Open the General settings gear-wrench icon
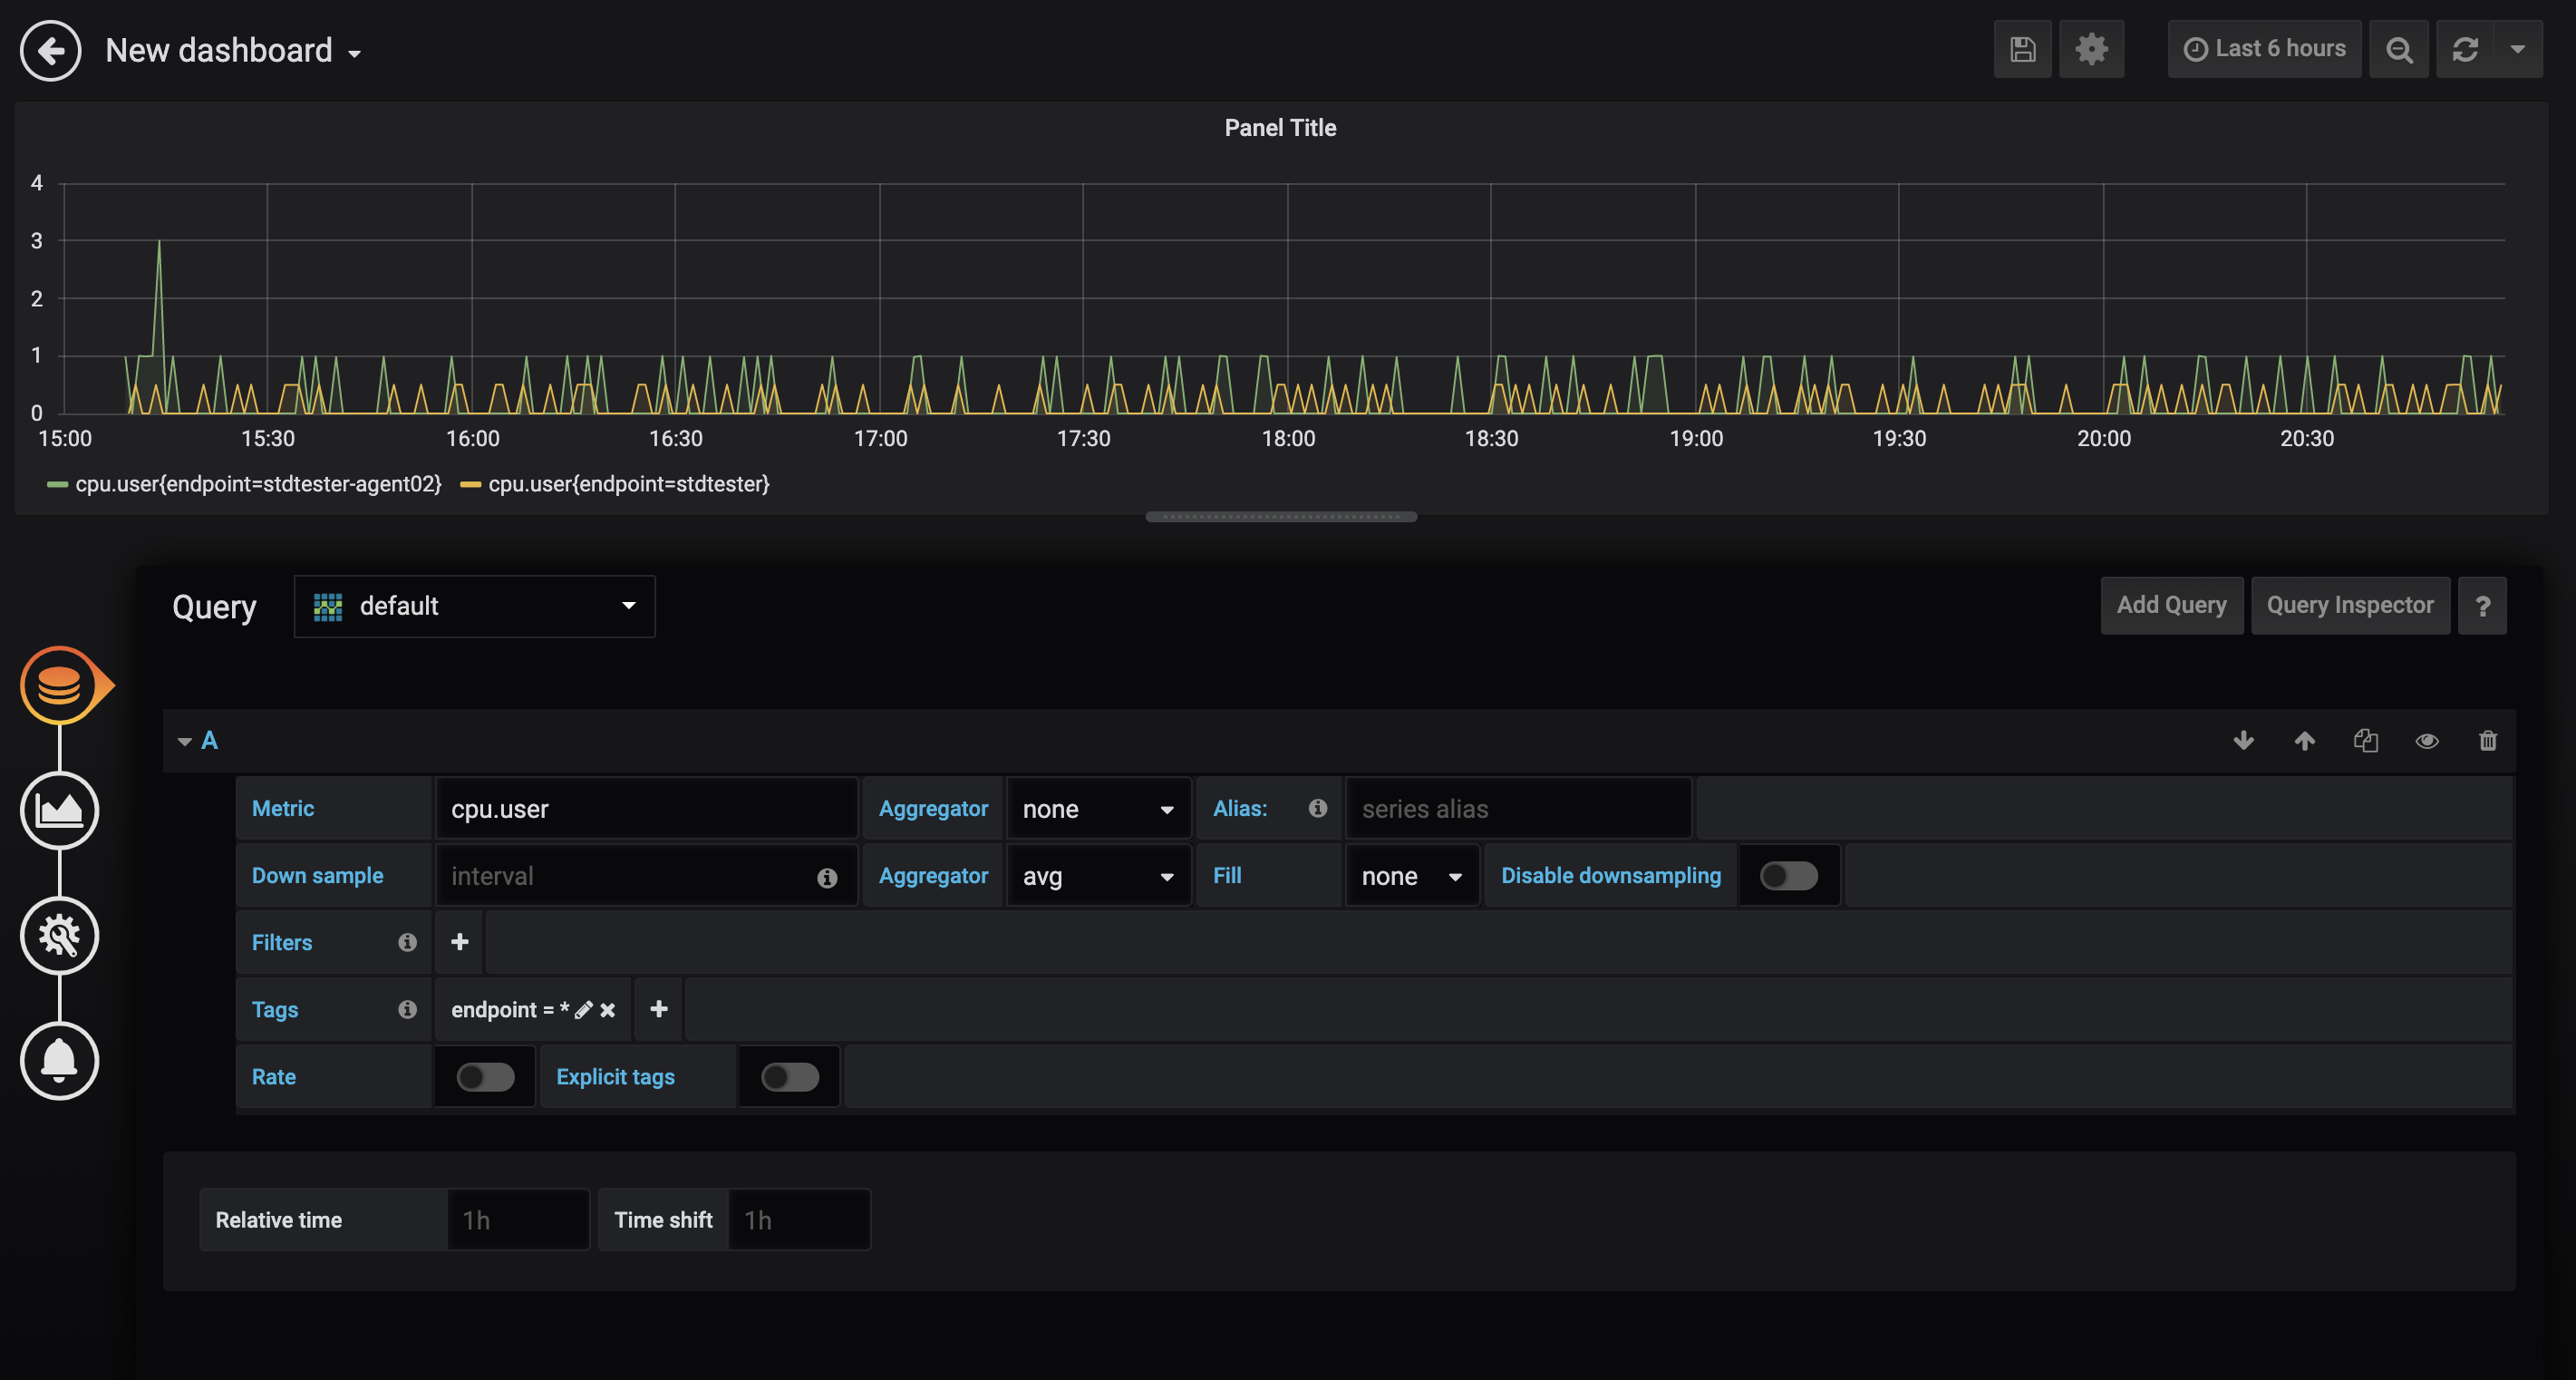2576x1380 pixels. coord(59,936)
